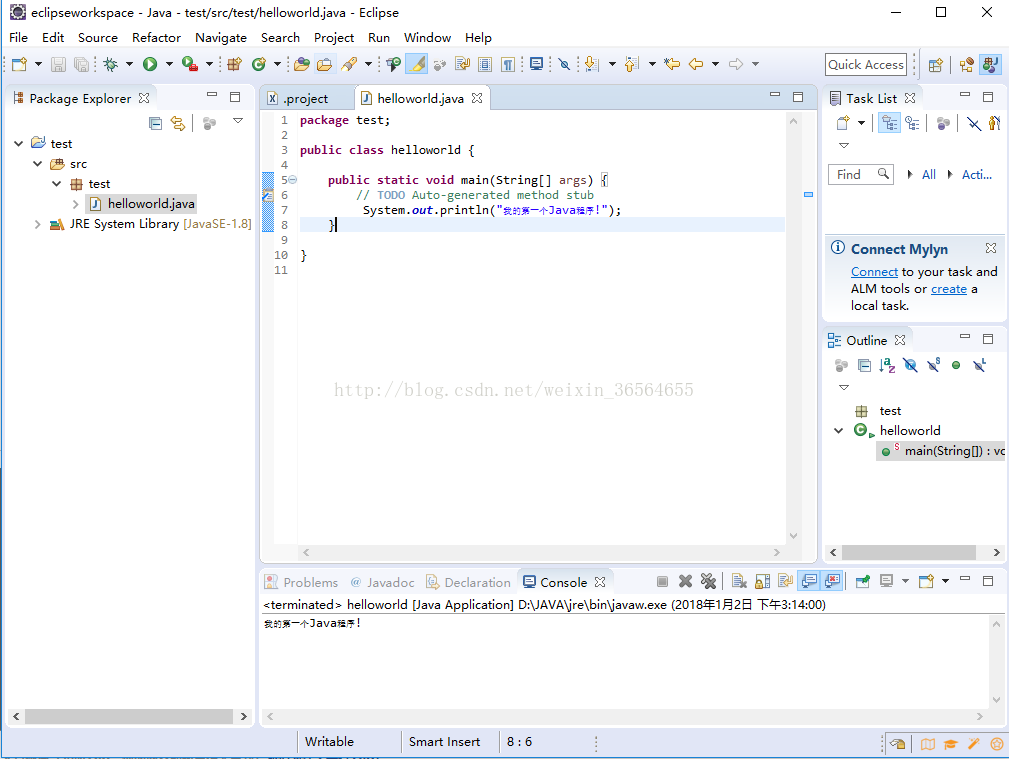
Task: Toggle Hide Static Members in Outline
Action: point(933,366)
